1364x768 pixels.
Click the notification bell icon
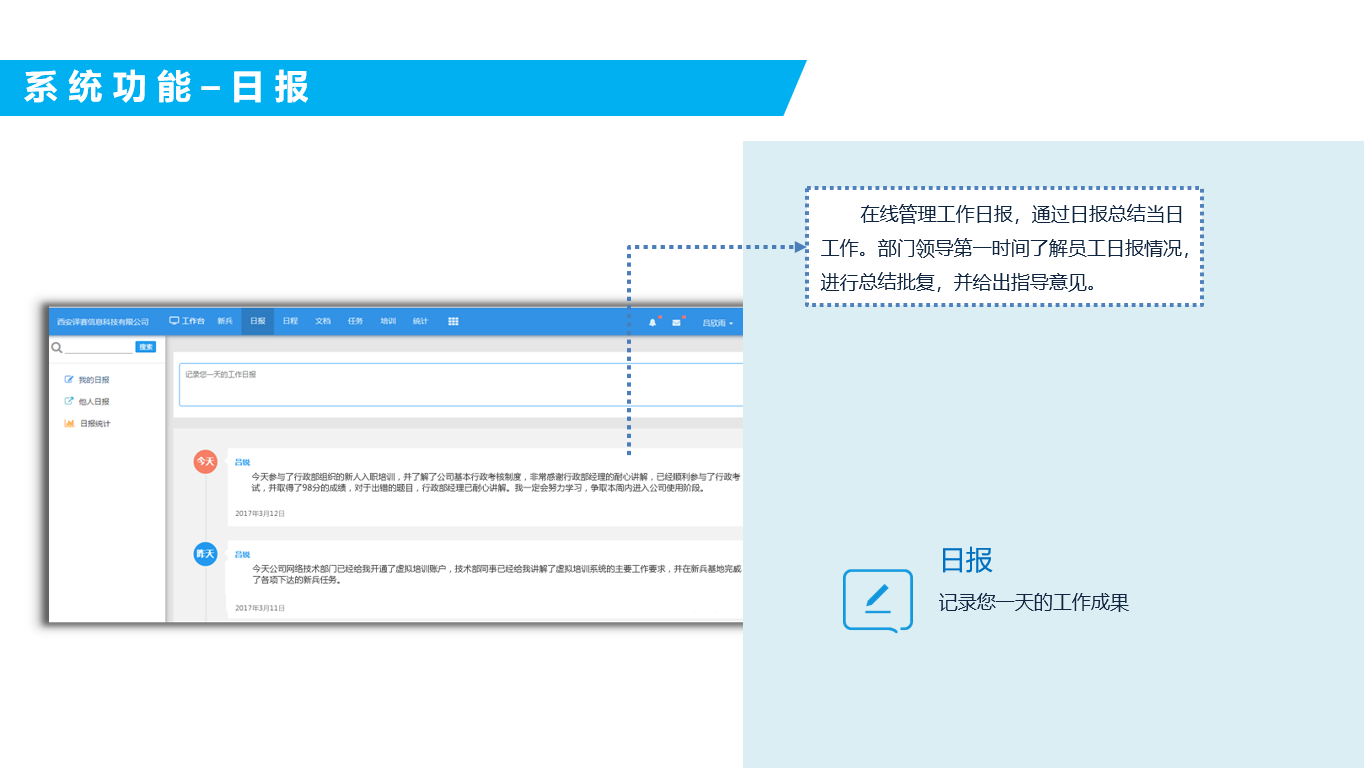[x=653, y=322]
